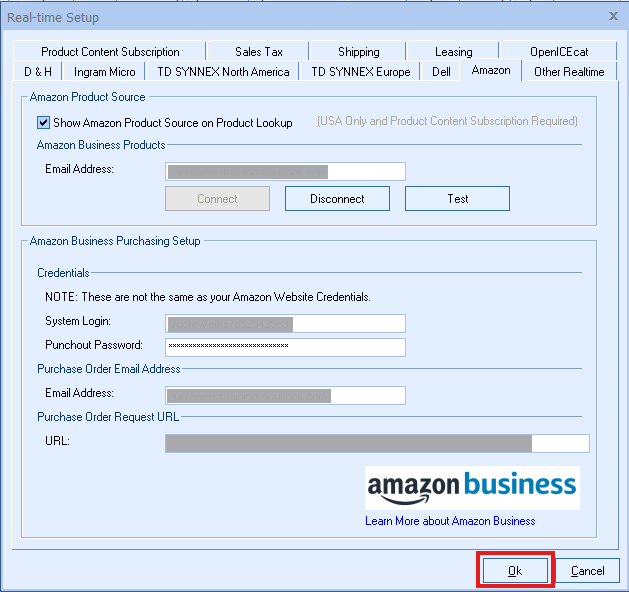Click Purchase Order Email Address field
Screen dimensions: 629x592
coord(285,395)
